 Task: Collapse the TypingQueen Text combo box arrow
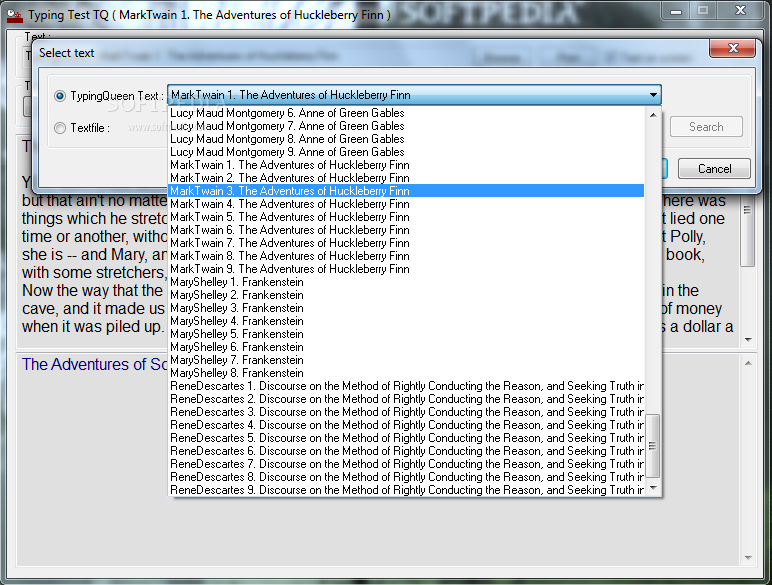[653, 95]
